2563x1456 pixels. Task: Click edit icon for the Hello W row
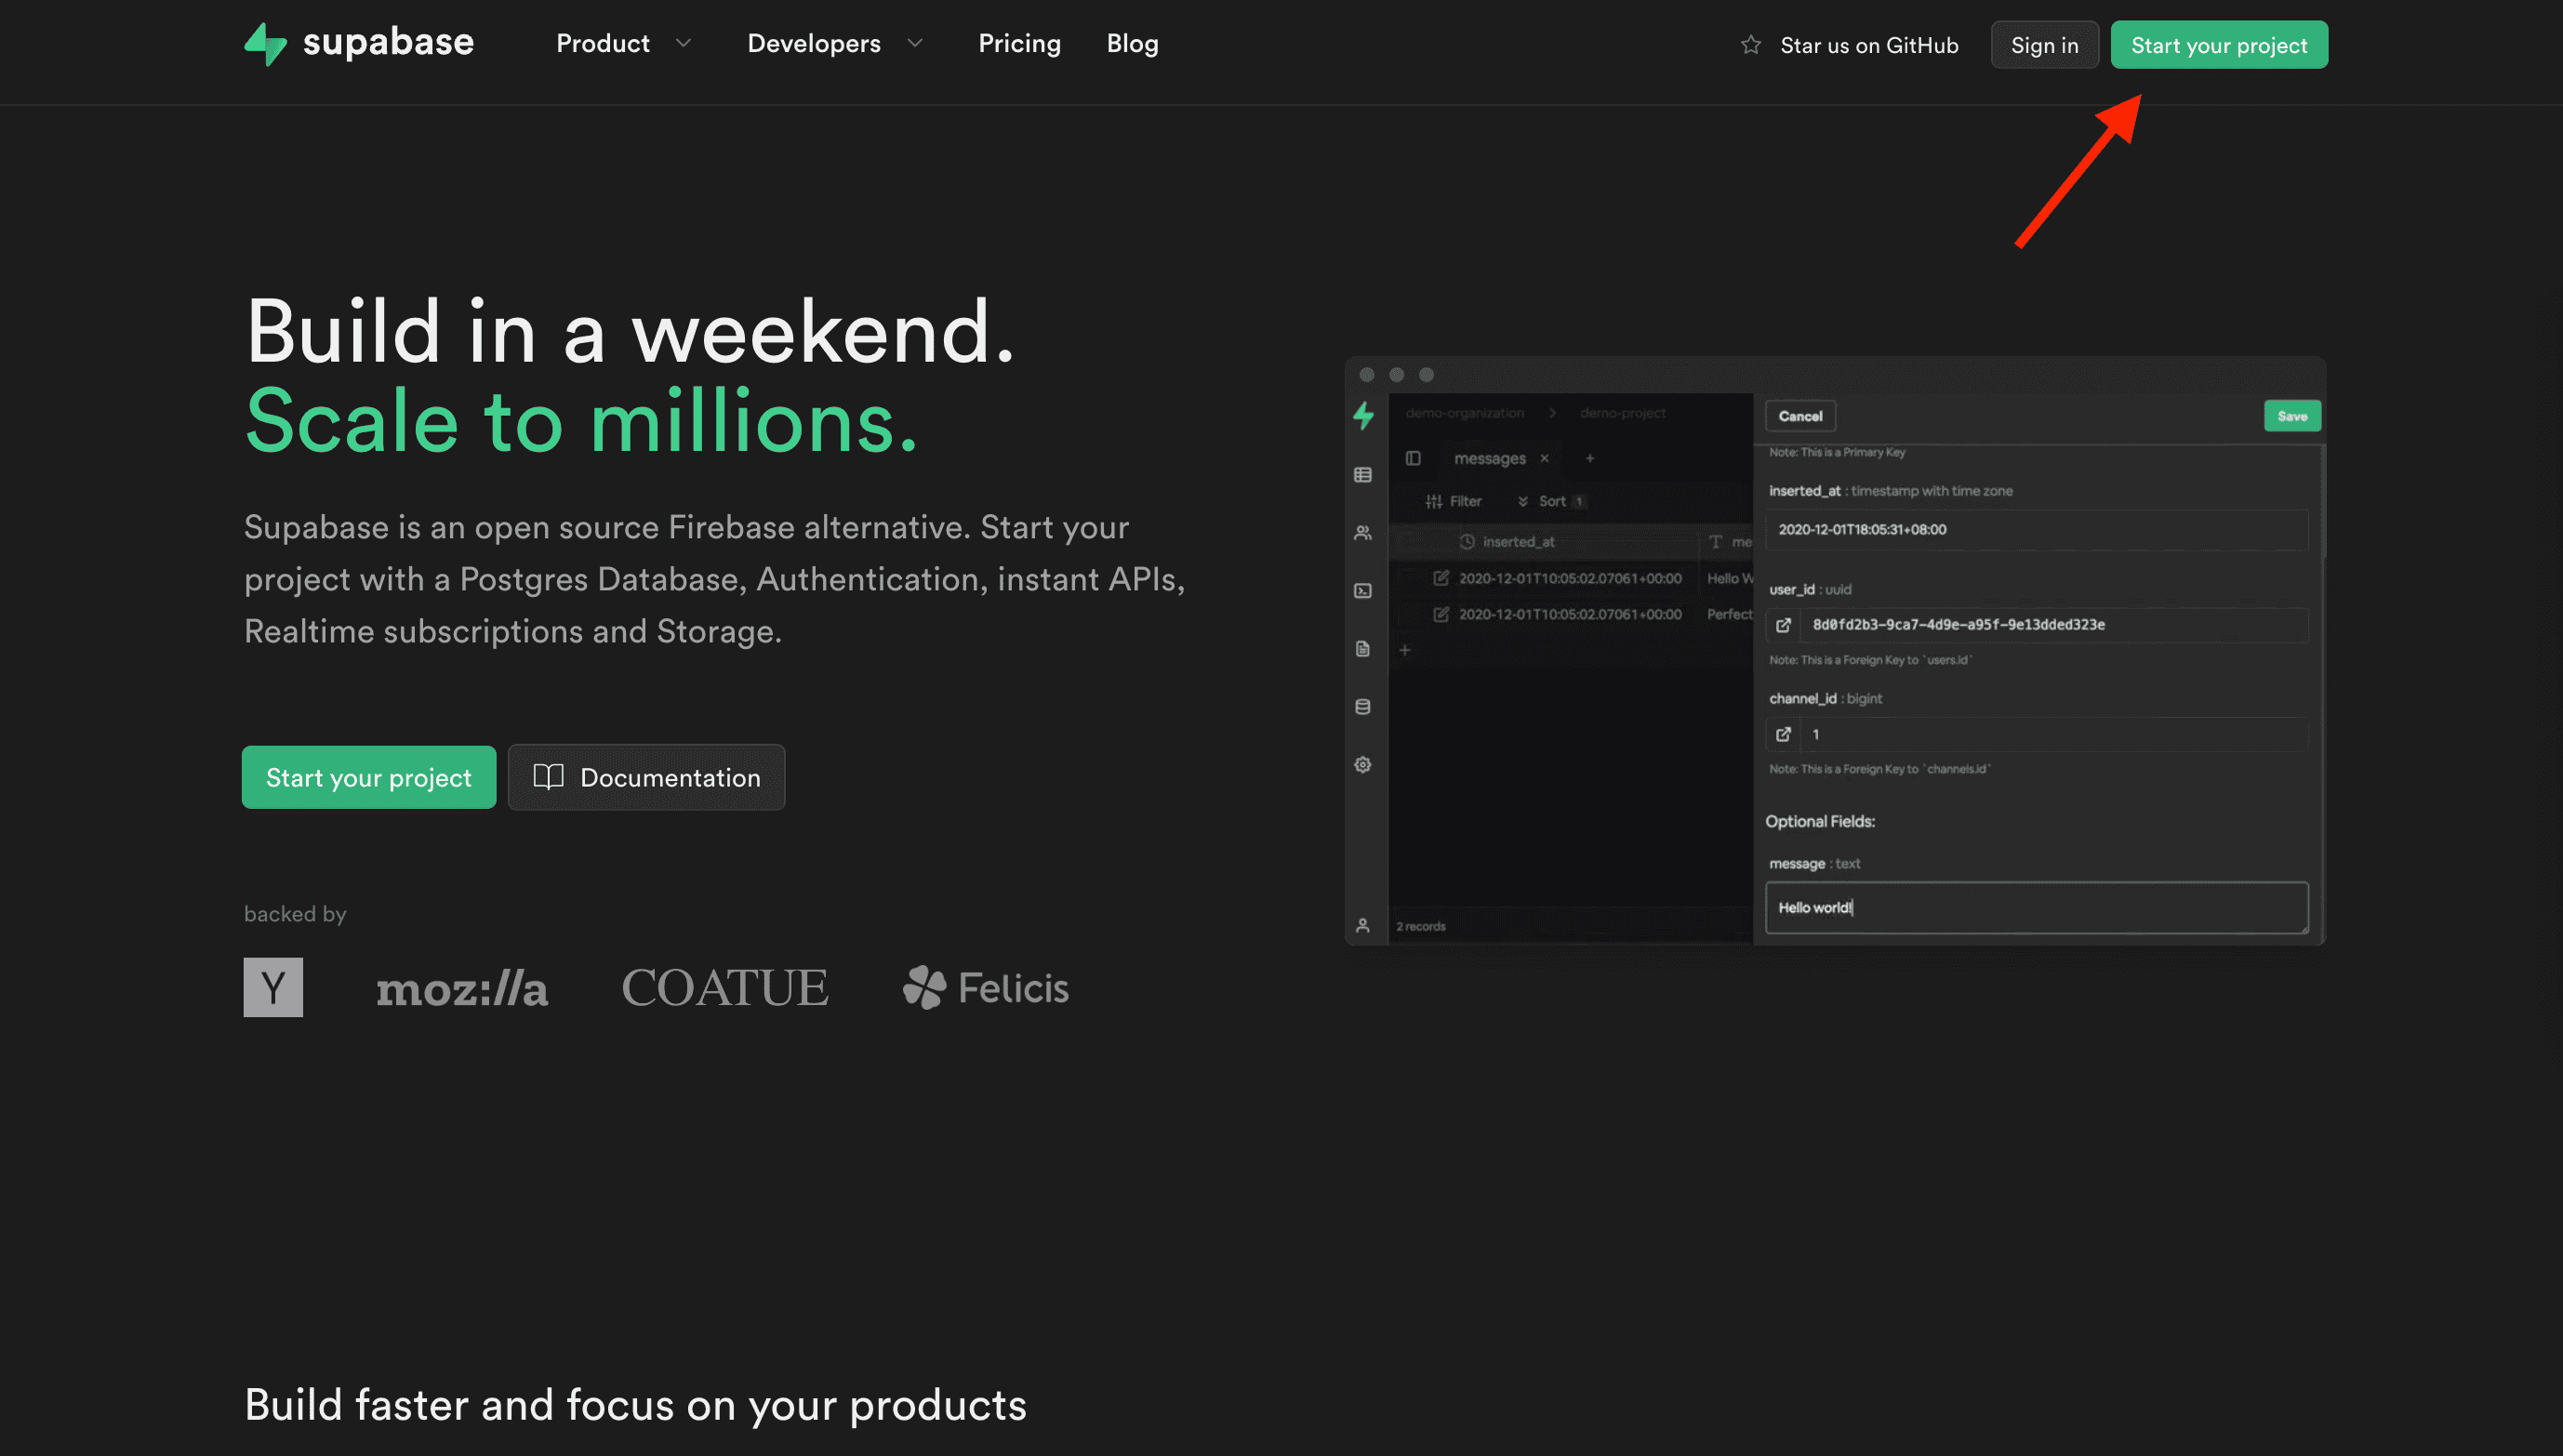click(1441, 578)
